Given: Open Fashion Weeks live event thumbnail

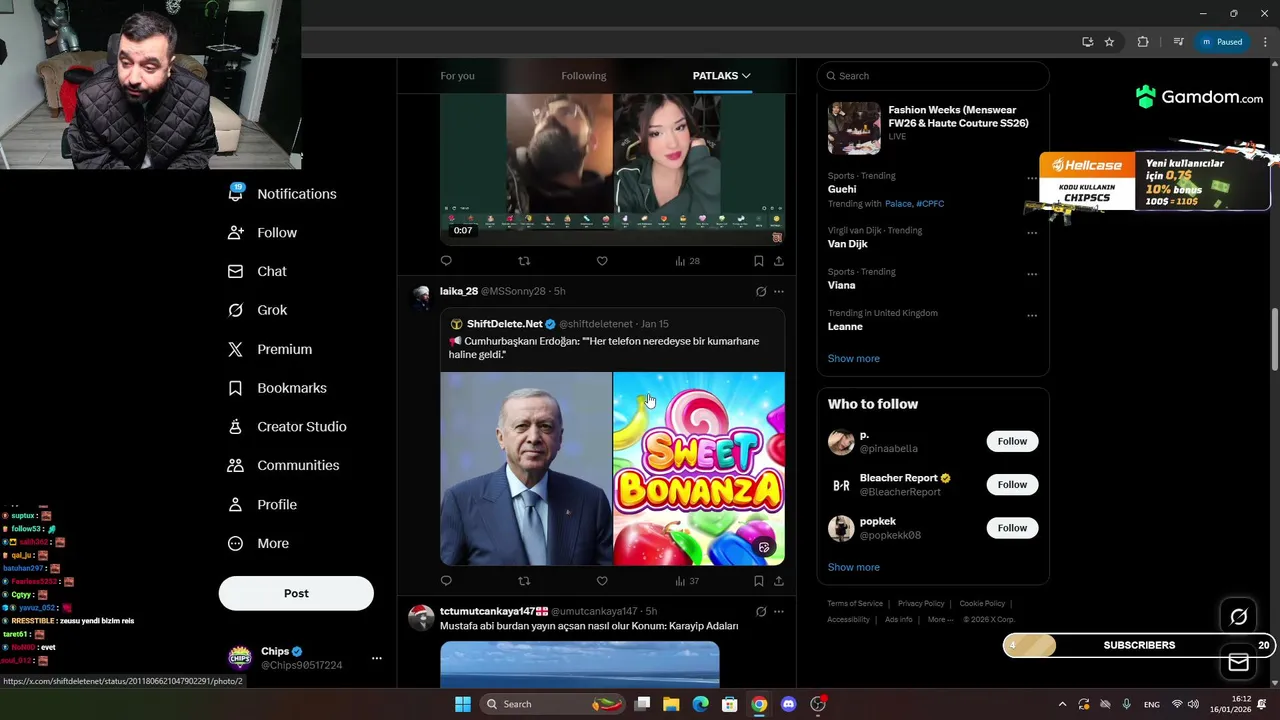Looking at the screenshot, I should 854,128.
